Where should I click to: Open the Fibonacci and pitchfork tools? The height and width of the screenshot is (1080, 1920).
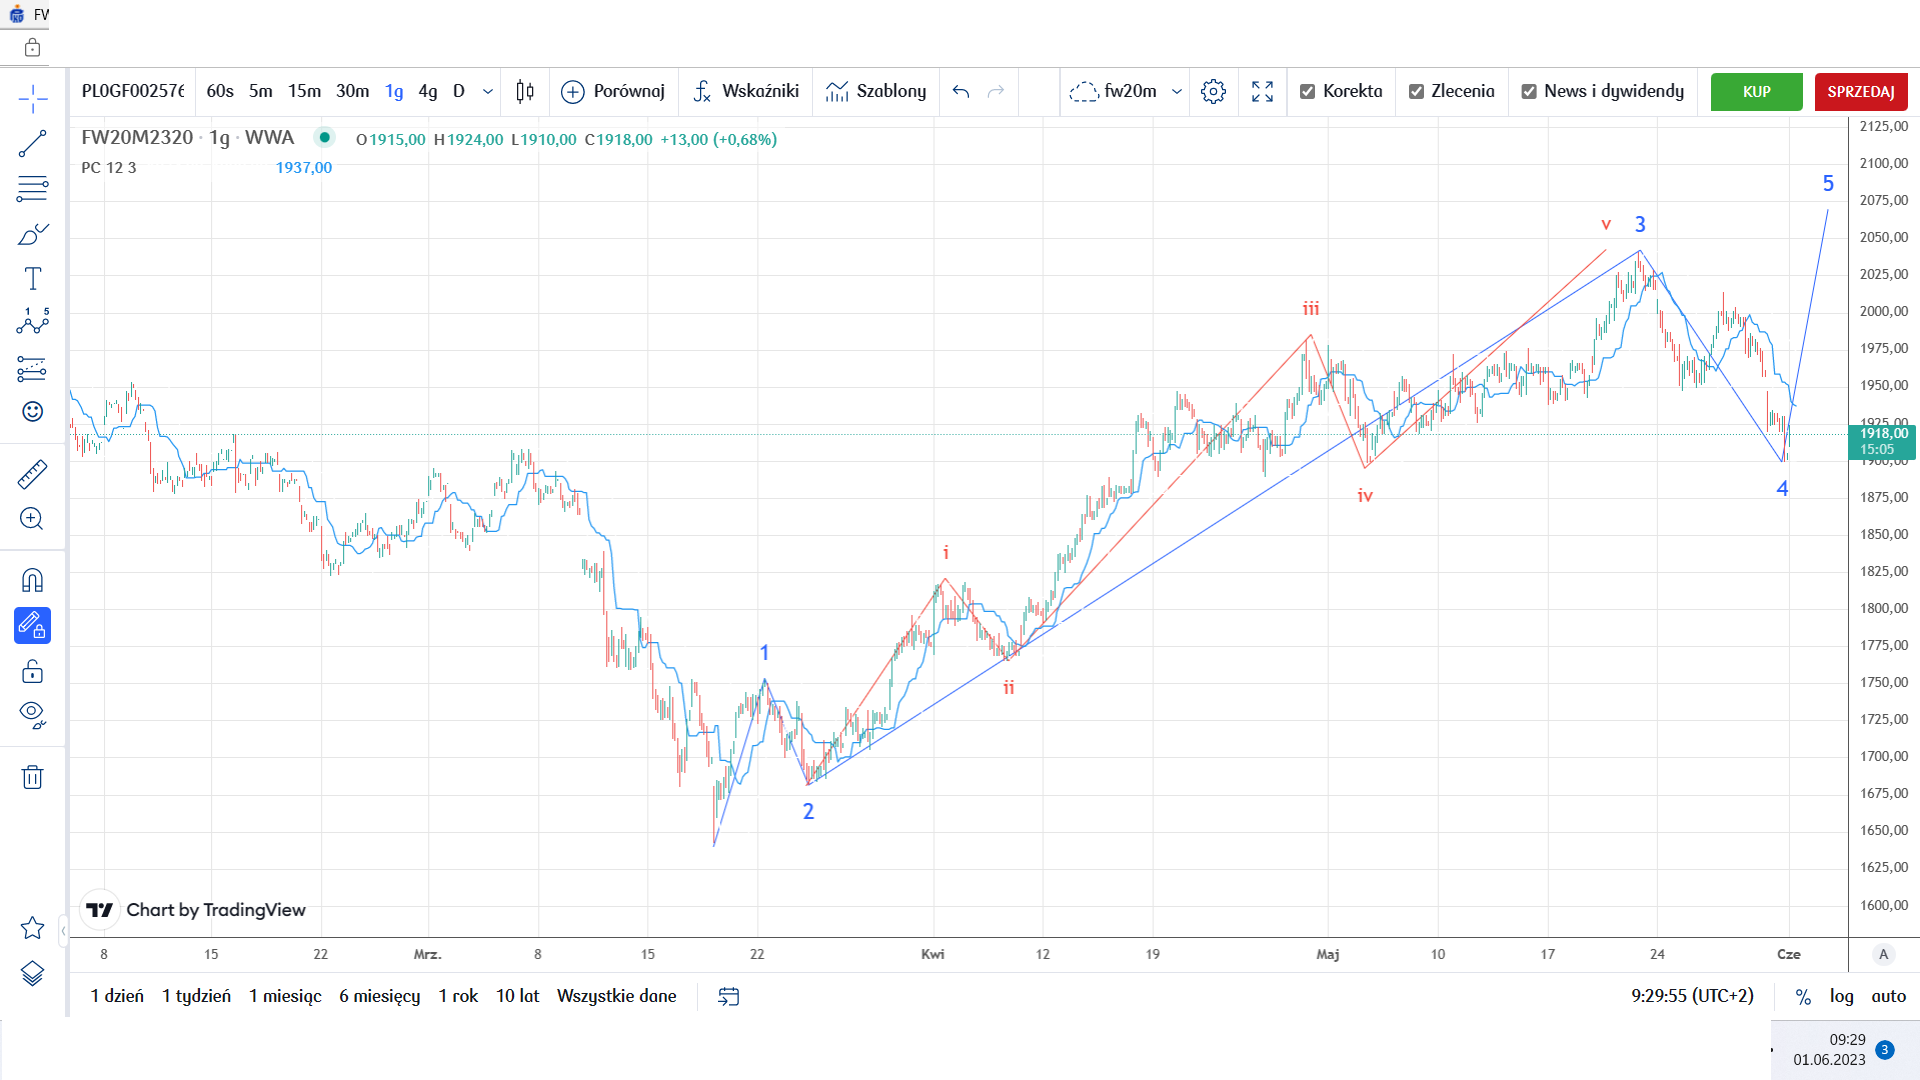32,188
